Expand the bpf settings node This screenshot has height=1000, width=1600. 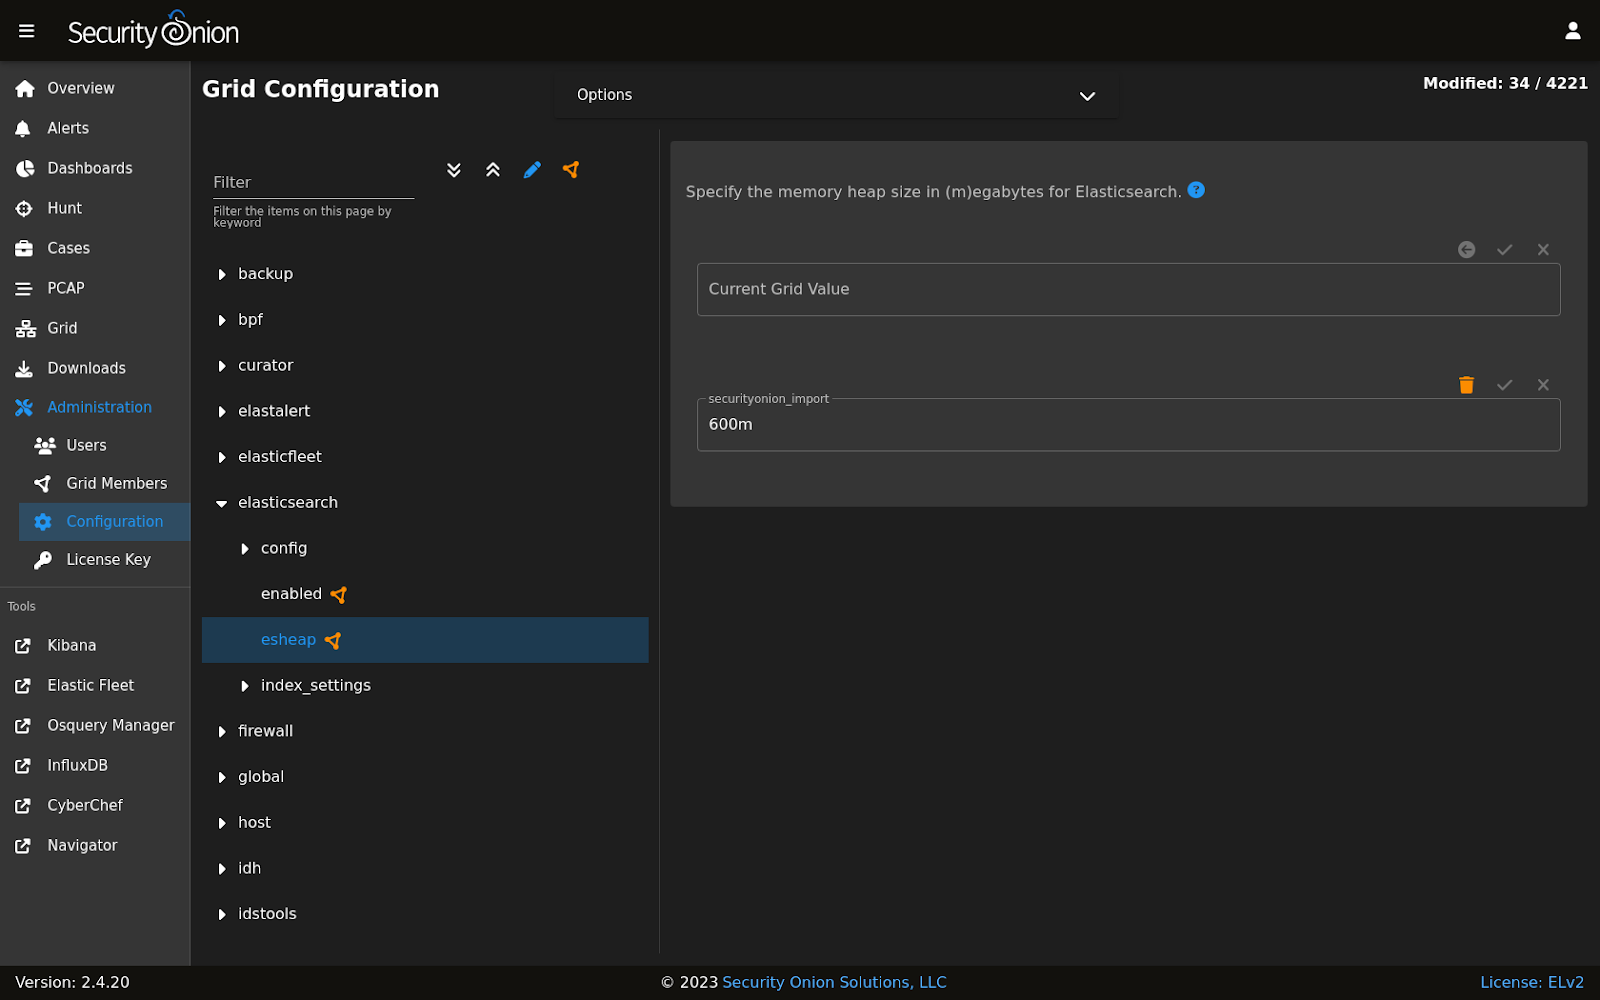(x=222, y=320)
